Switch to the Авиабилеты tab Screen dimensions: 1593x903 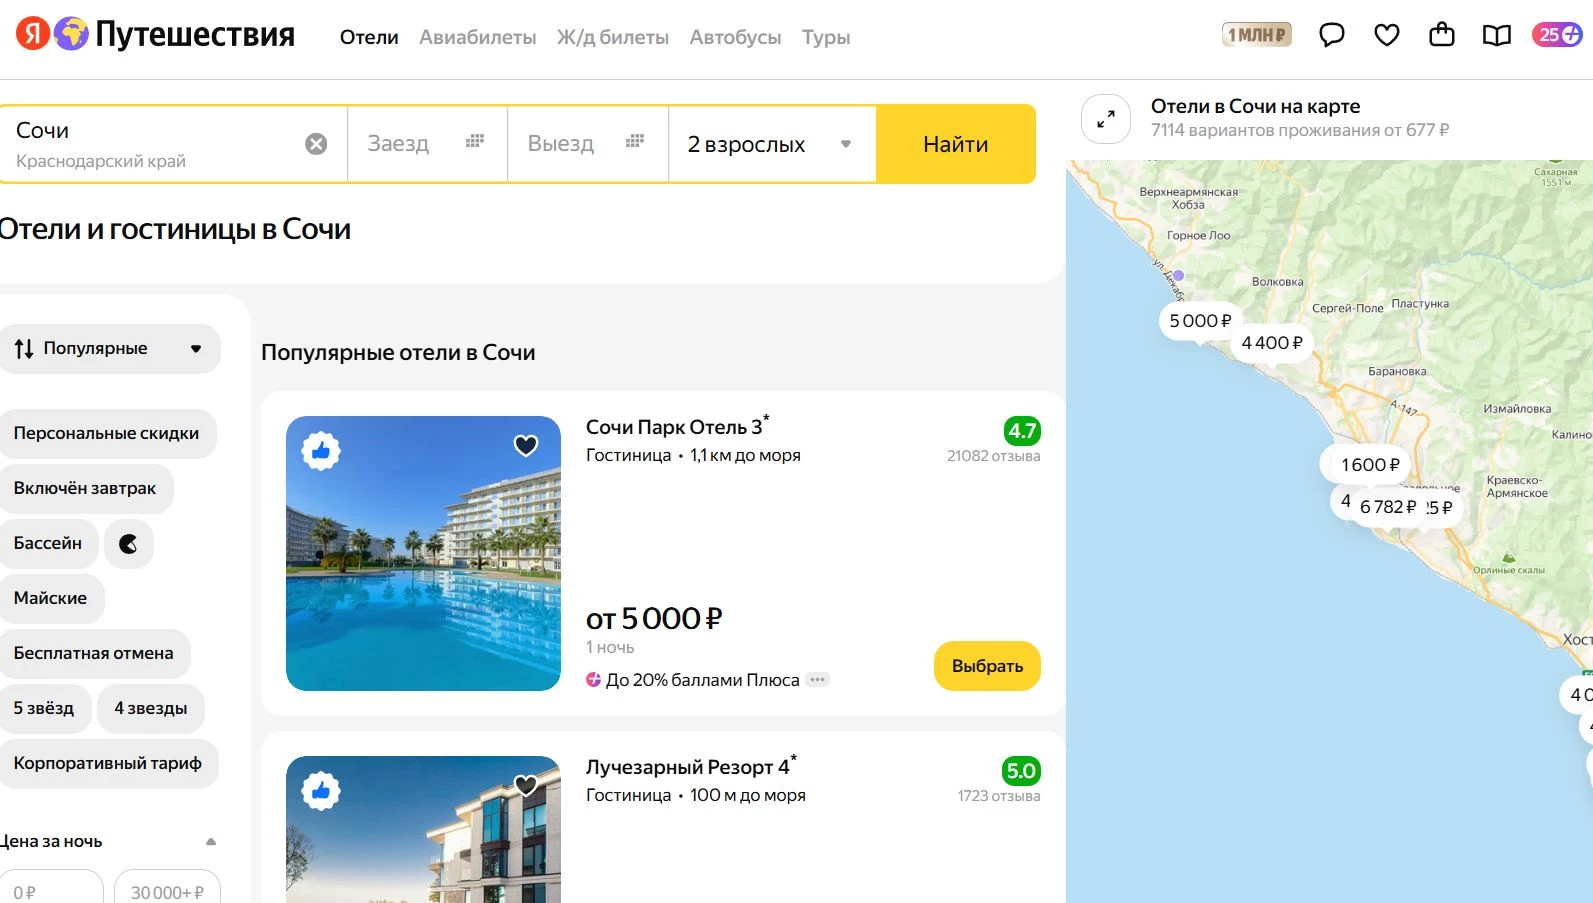click(x=477, y=37)
